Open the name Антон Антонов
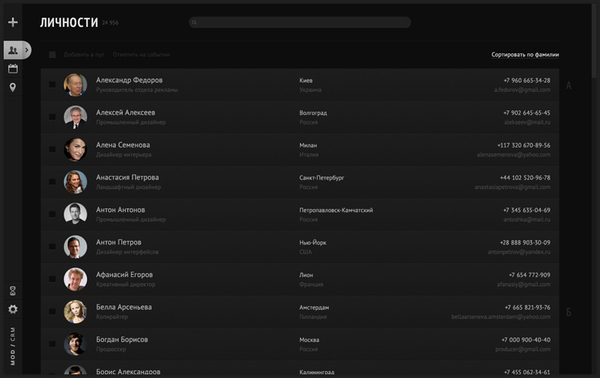600x378 pixels. click(121, 210)
